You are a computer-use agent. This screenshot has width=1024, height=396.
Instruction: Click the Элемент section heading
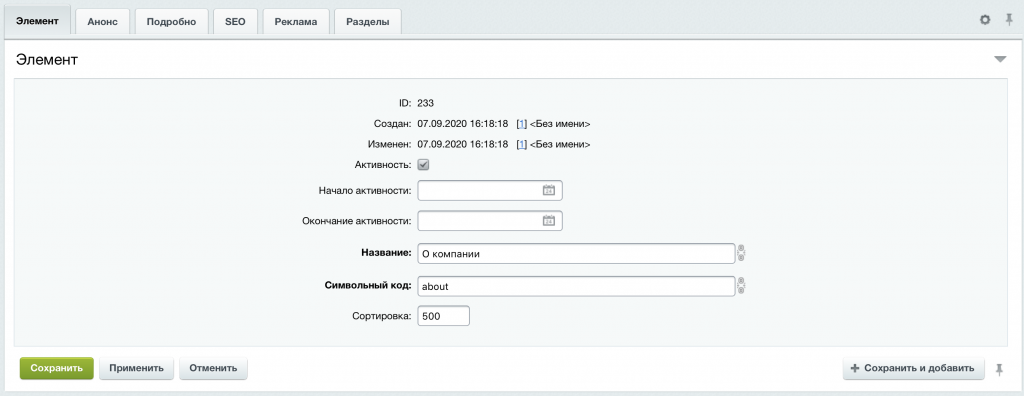[46, 60]
